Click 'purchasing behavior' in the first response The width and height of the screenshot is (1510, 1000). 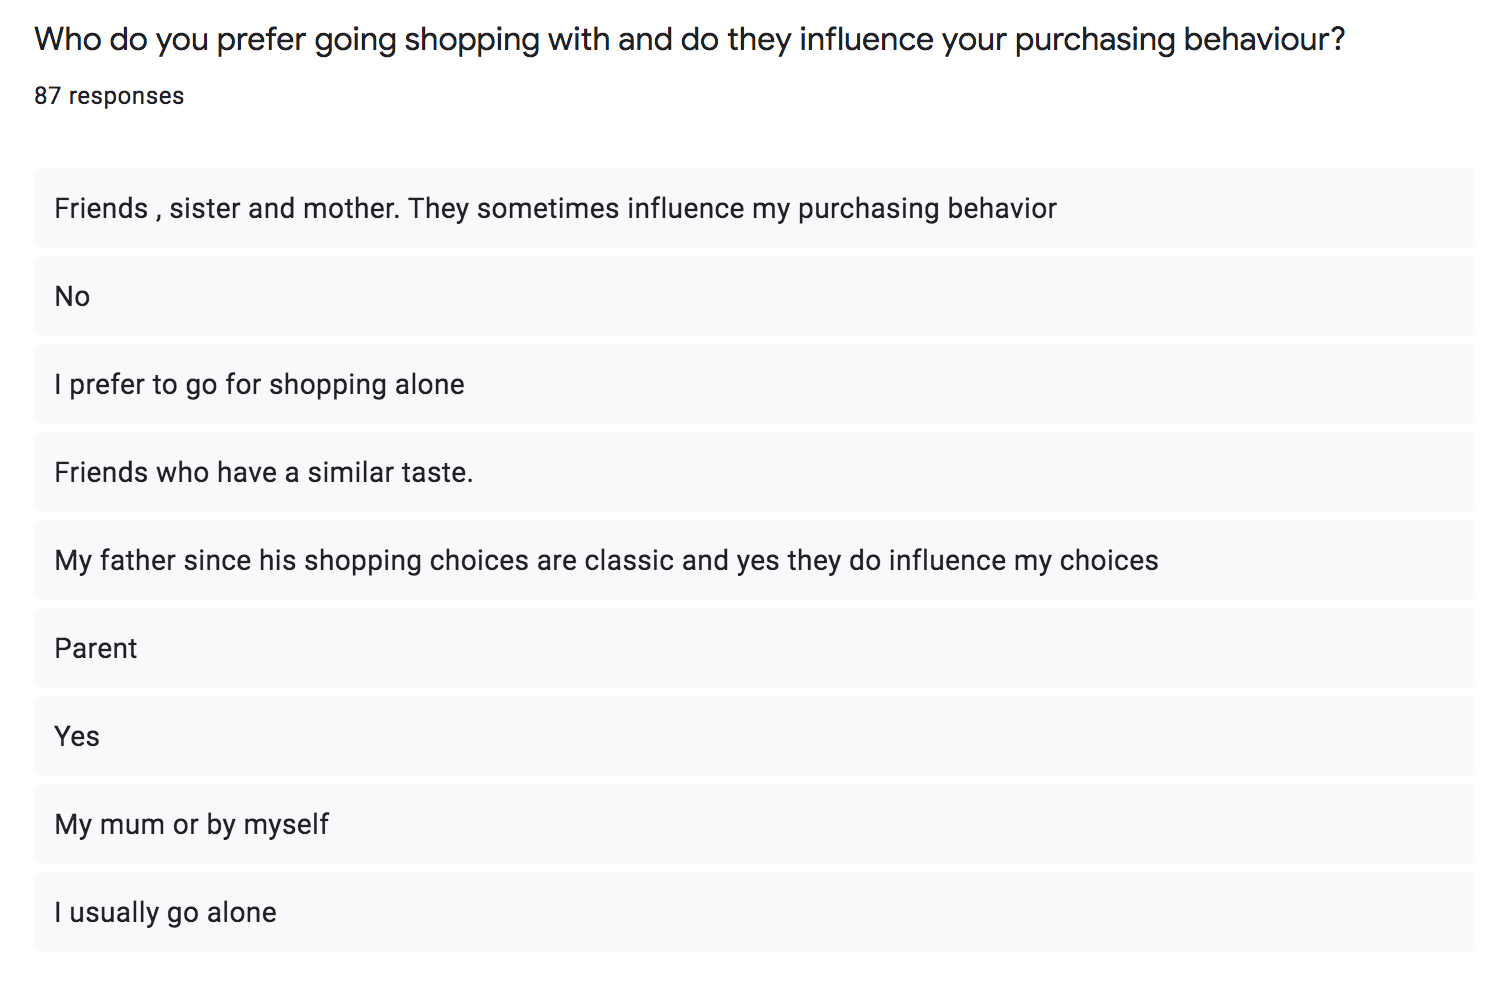(927, 208)
